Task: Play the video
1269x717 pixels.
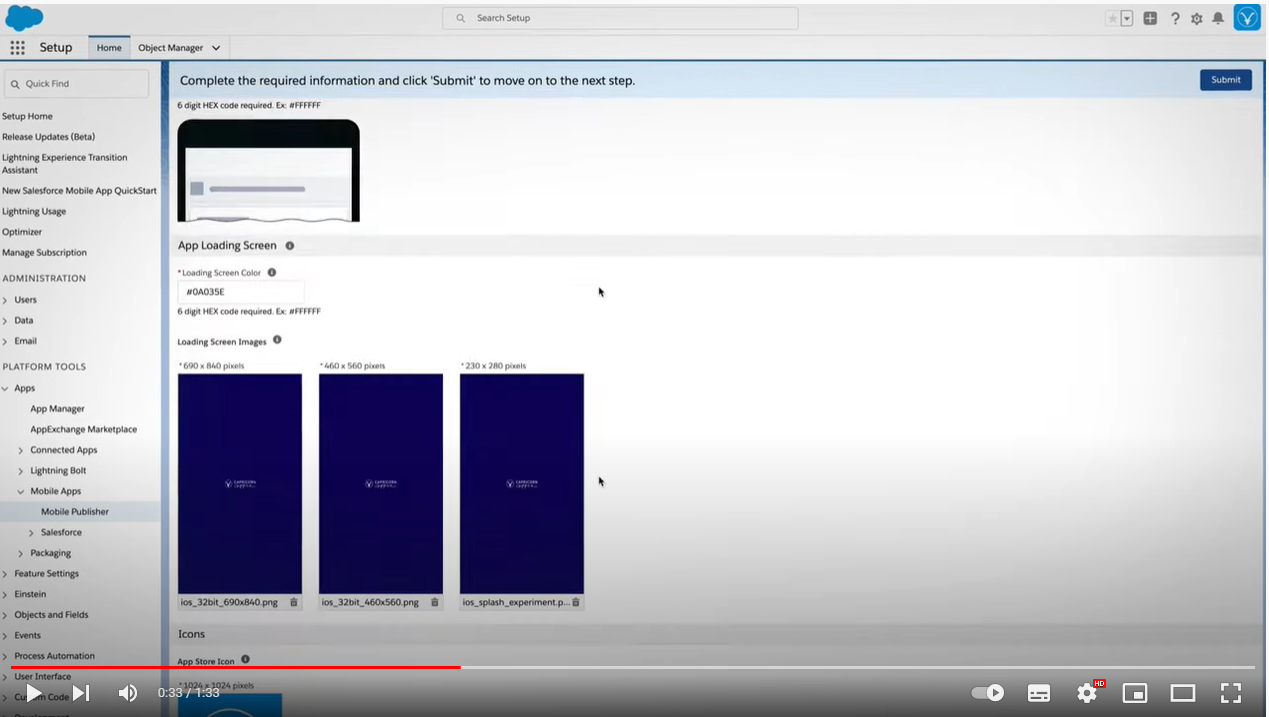Action: point(34,693)
